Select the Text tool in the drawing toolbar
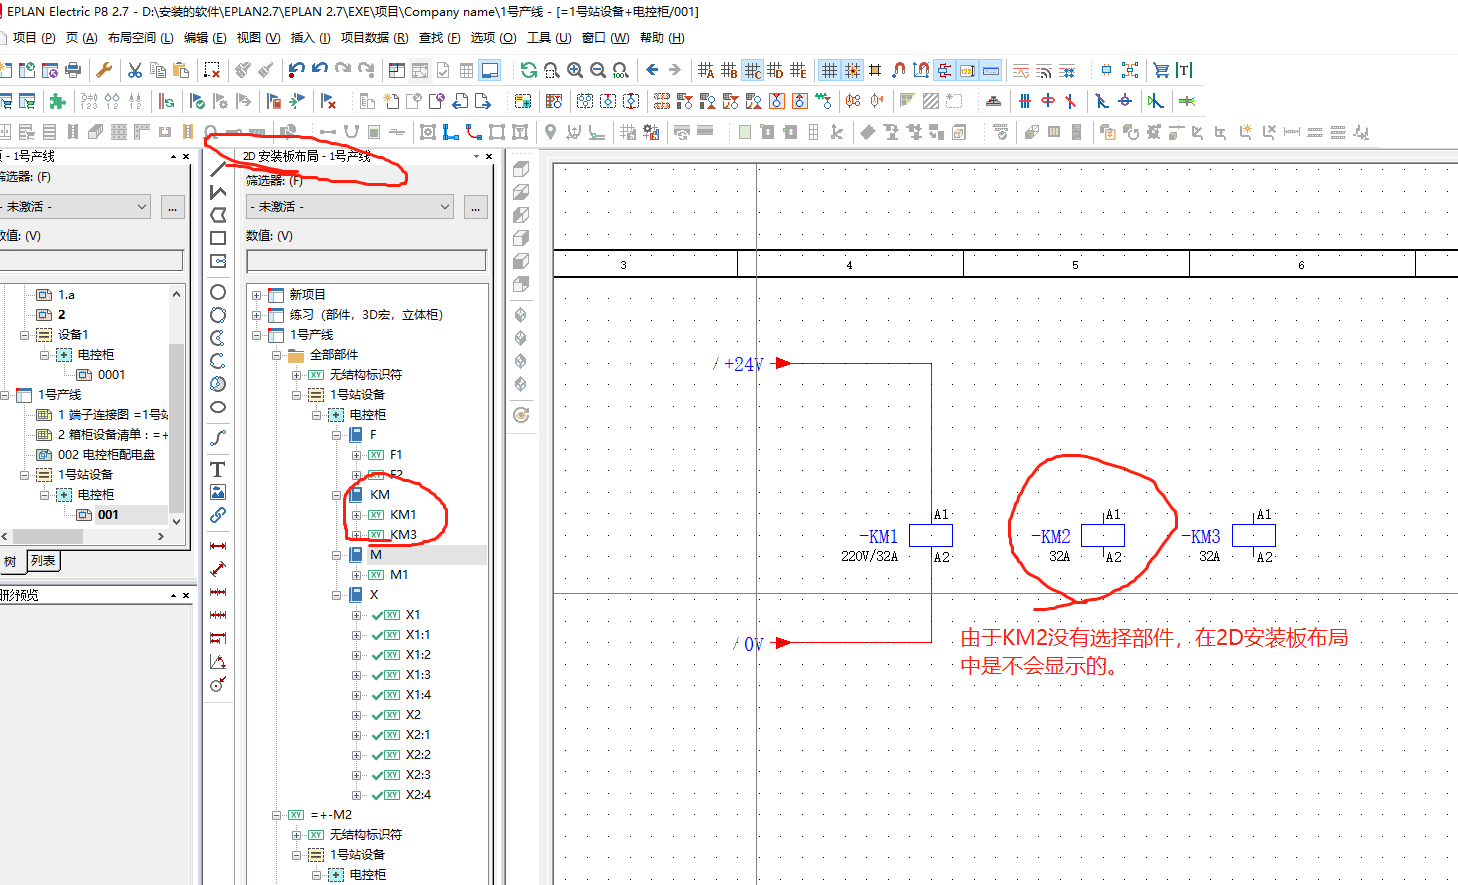Screen dimensions: 1458x885 pyautogui.click(x=217, y=469)
